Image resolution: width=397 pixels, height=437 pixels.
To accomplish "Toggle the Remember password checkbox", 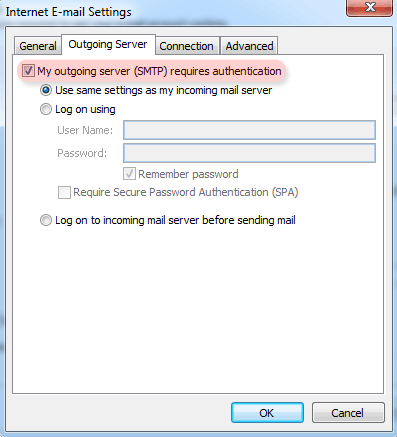I will pos(129,174).
